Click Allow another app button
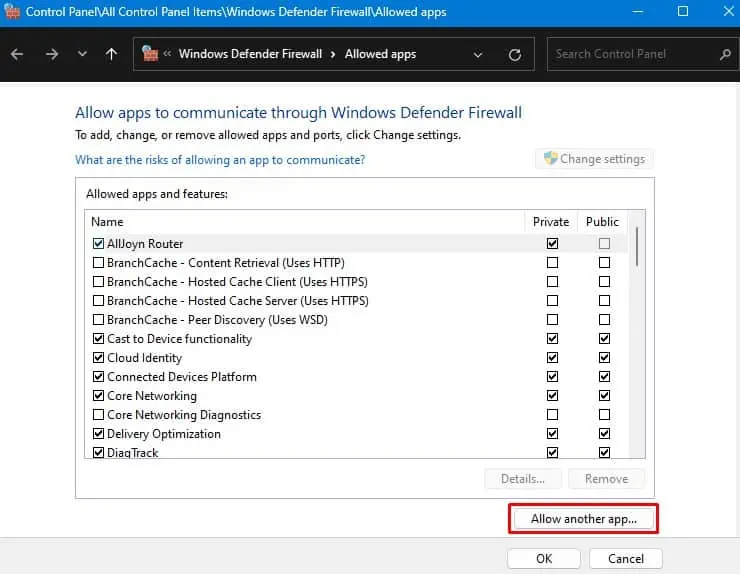740x574 pixels. coord(584,519)
